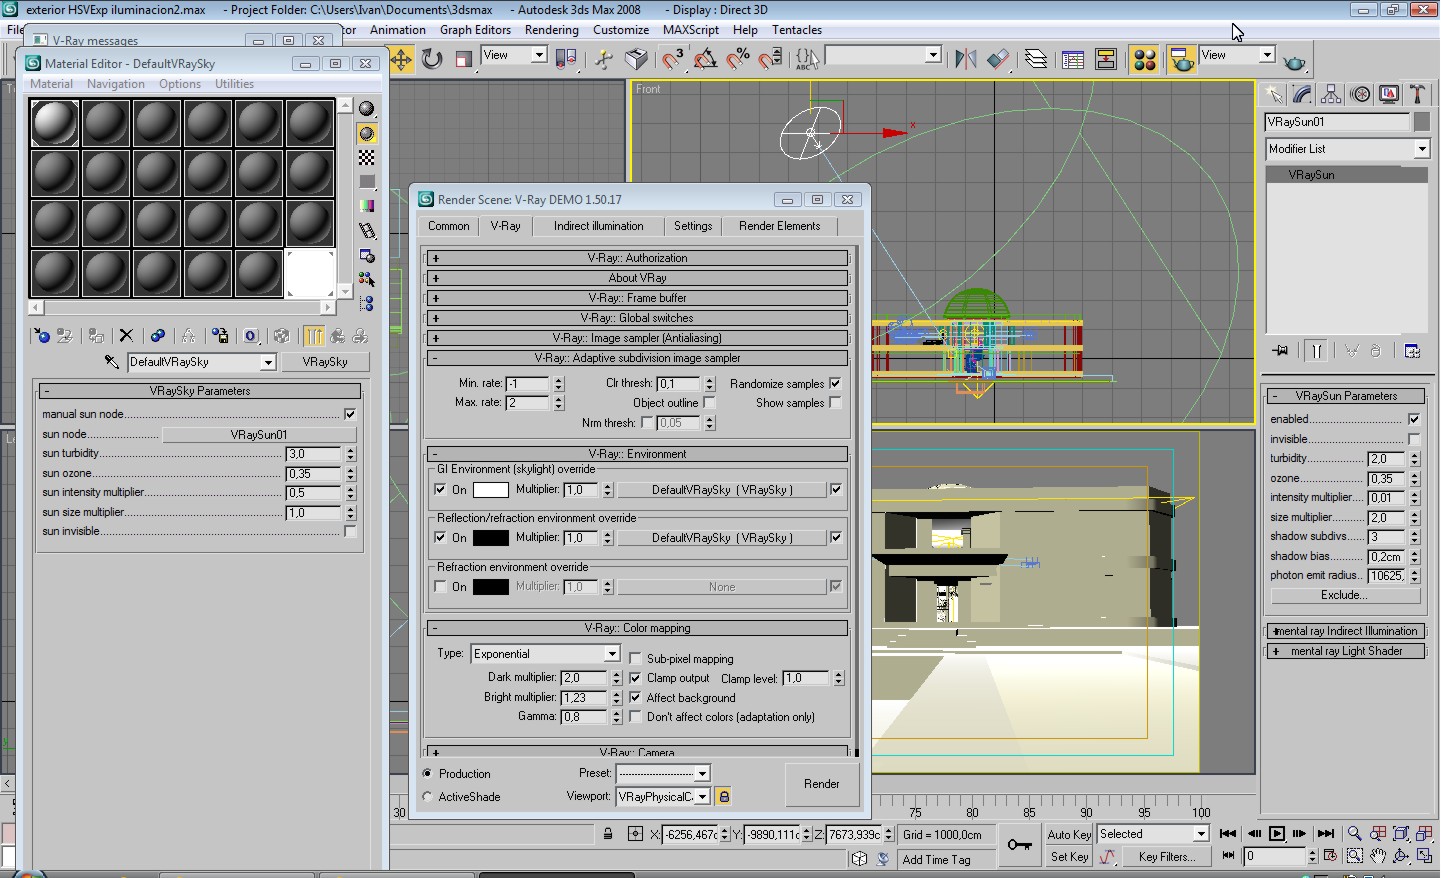Click the Zoom magnifier viewport tool
Image resolution: width=1441 pixels, height=878 pixels.
[1354, 834]
